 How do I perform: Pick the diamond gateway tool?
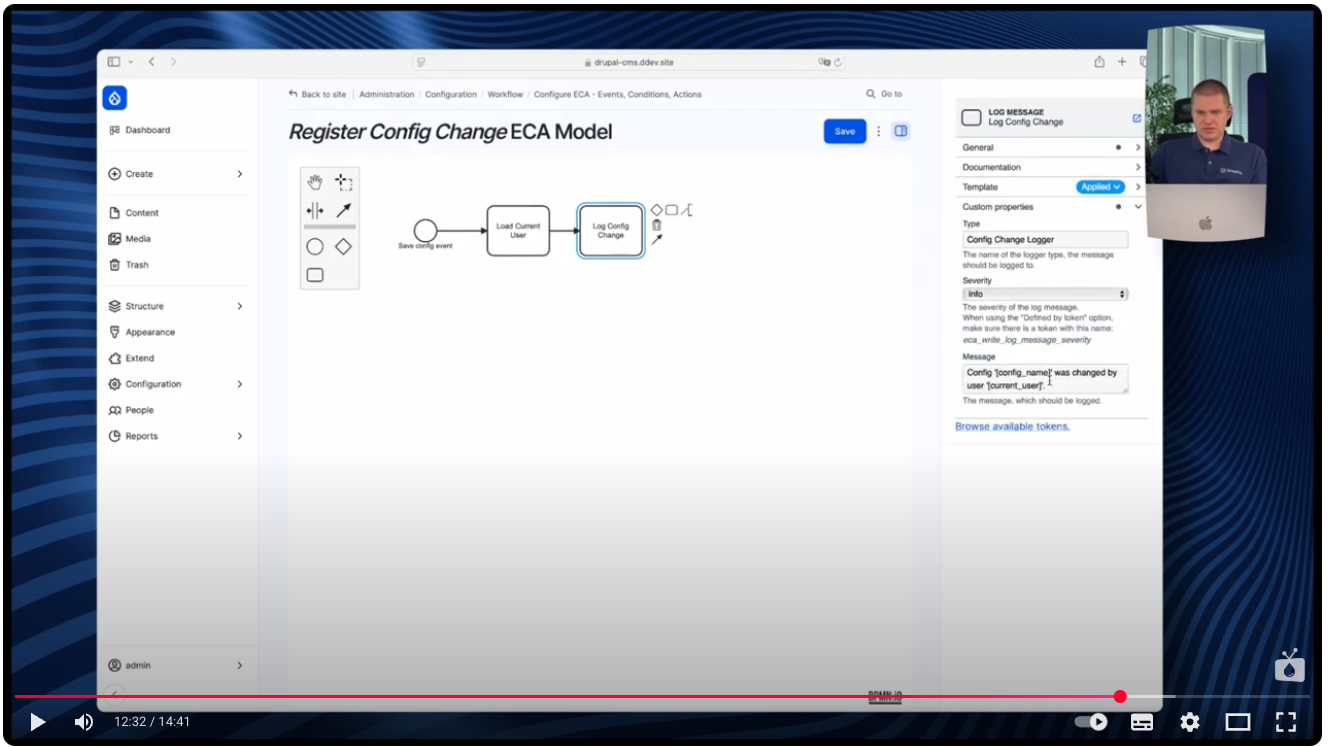tap(343, 245)
